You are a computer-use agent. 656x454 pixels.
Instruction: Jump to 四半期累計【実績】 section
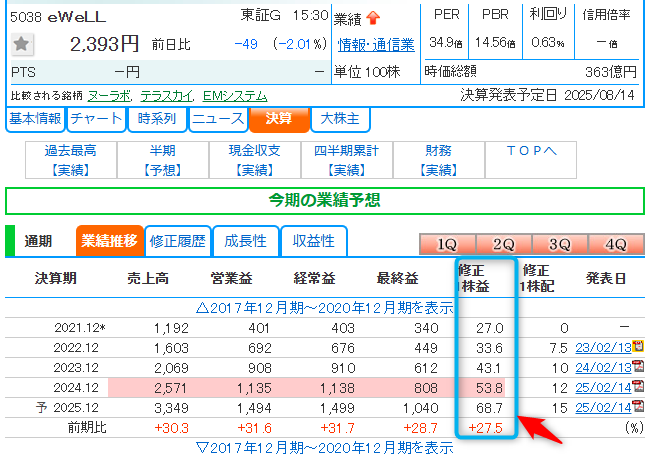click(x=347, y=160)
